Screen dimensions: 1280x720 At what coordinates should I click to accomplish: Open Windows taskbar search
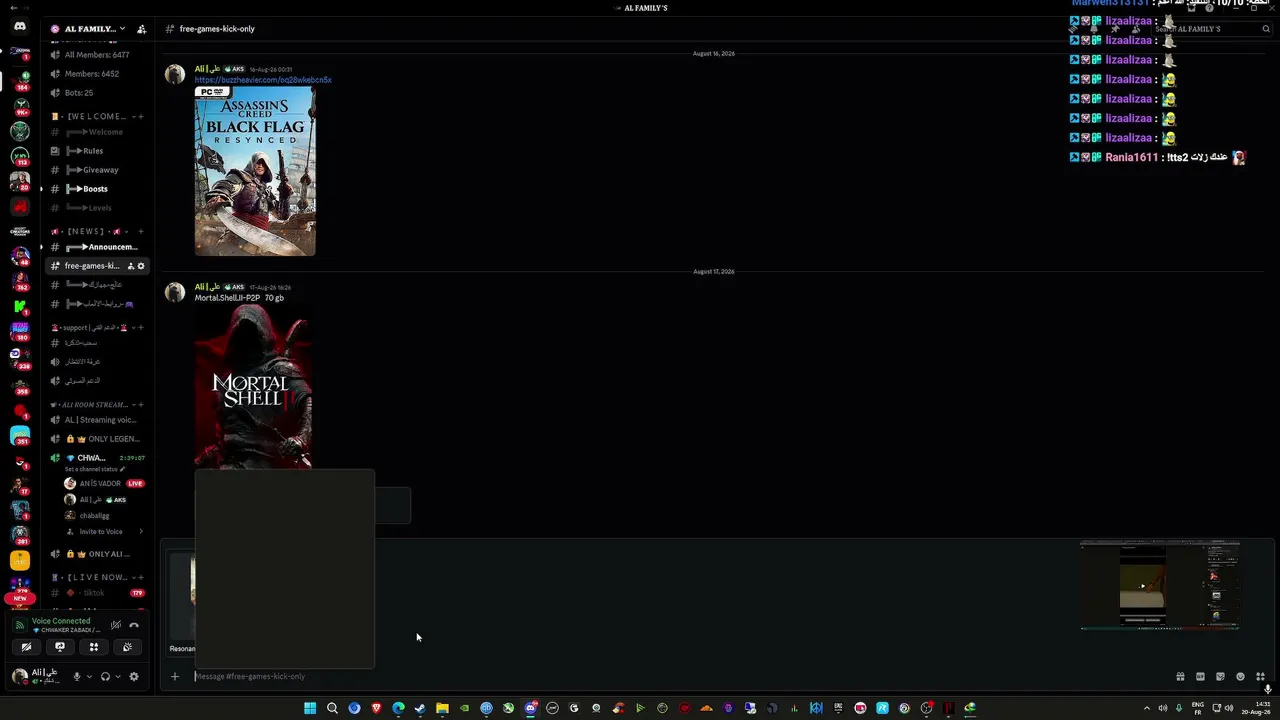point(332,708)
